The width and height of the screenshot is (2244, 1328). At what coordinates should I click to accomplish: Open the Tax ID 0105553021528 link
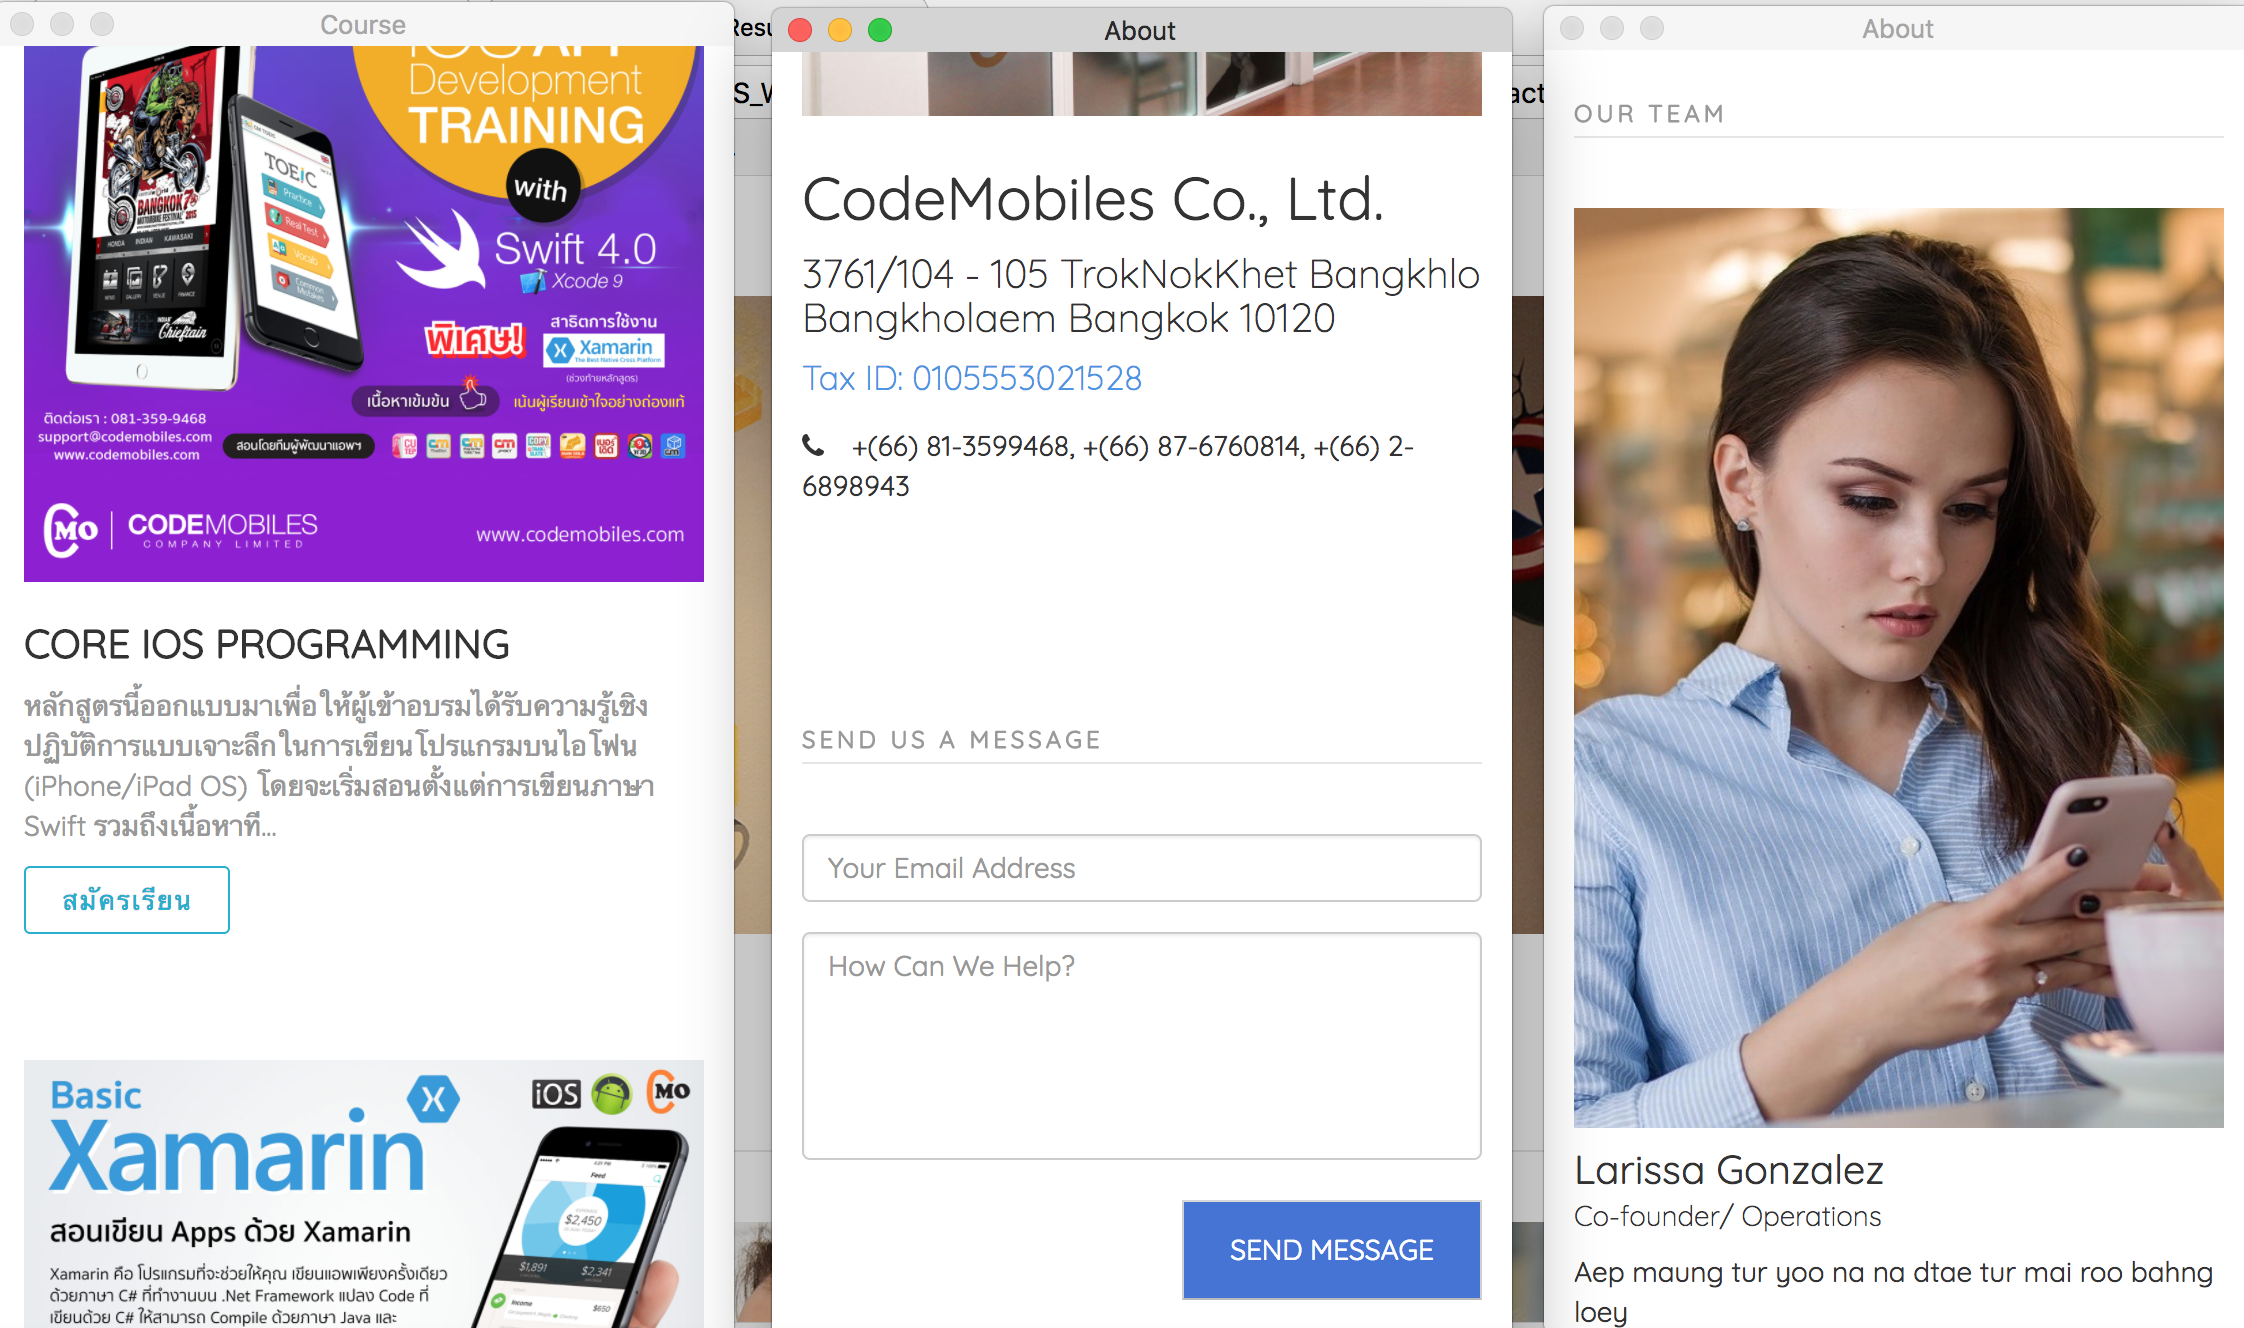(x=972, y=378)
